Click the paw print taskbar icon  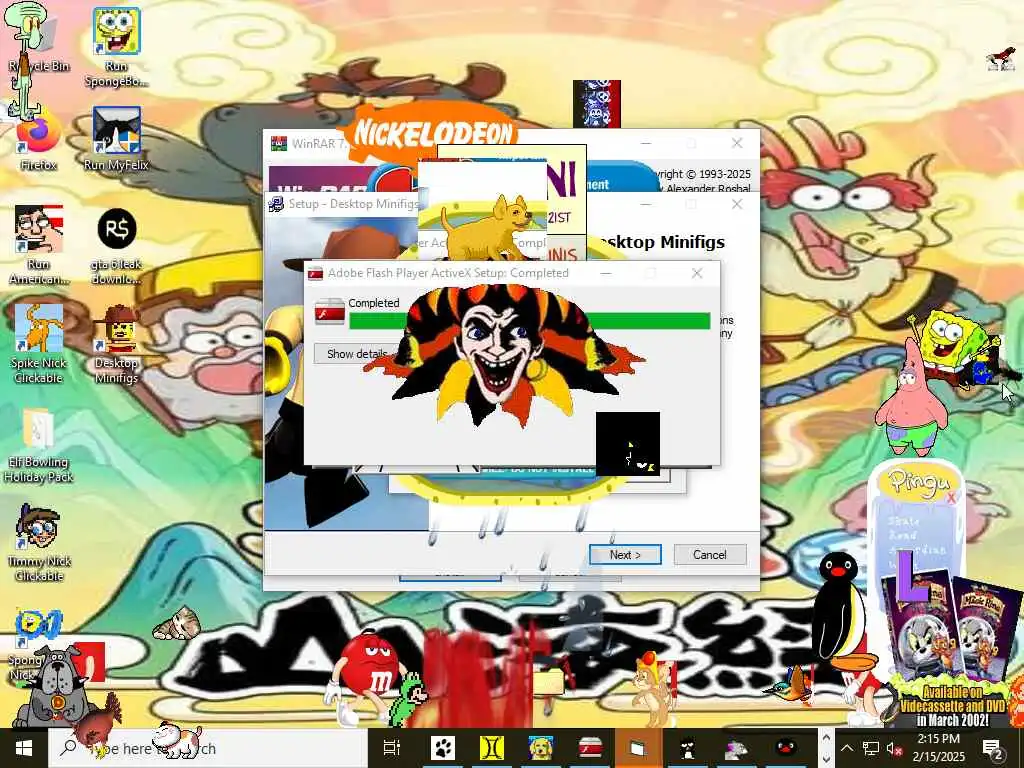click(443, 748)
